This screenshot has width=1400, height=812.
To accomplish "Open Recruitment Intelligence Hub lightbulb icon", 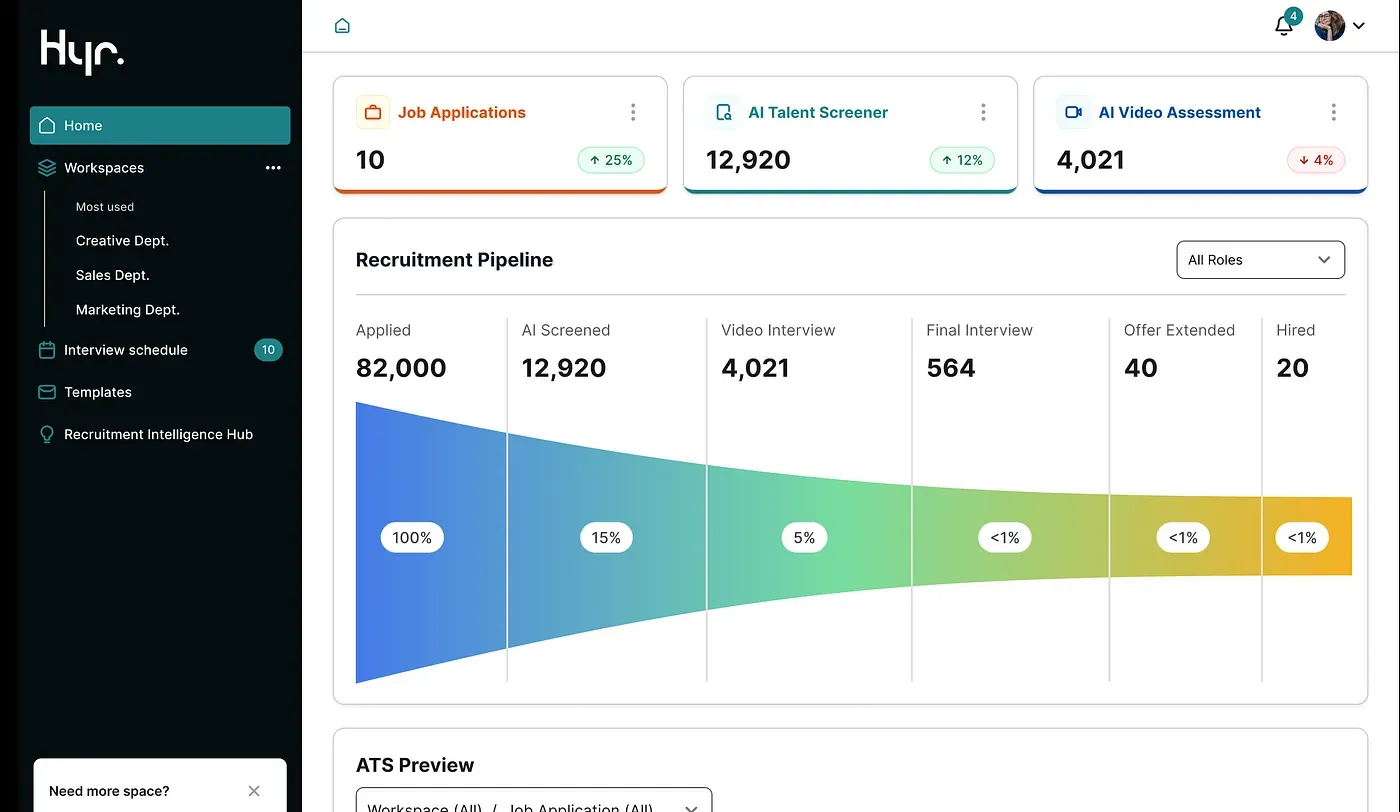I will tap(46, 434).
